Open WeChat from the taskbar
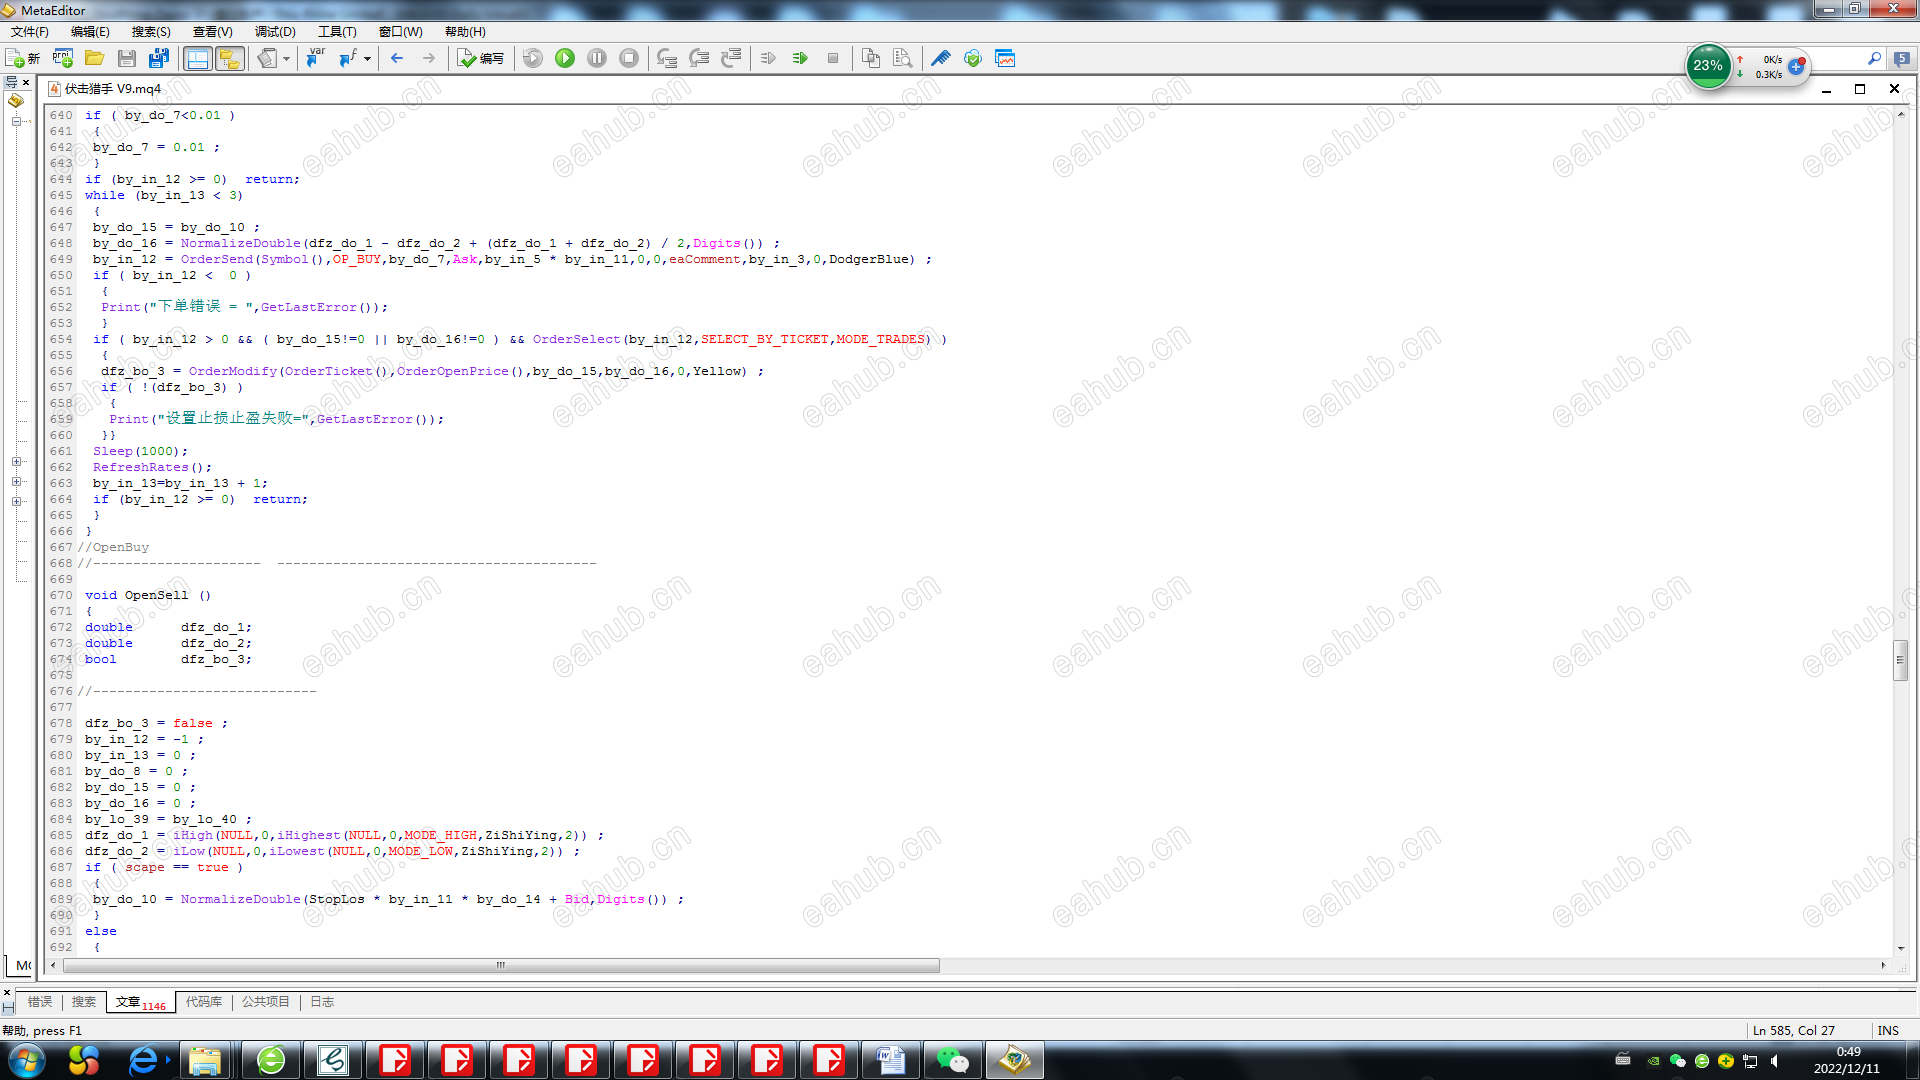The image size is (1920, 1080). coord(952,1060)
